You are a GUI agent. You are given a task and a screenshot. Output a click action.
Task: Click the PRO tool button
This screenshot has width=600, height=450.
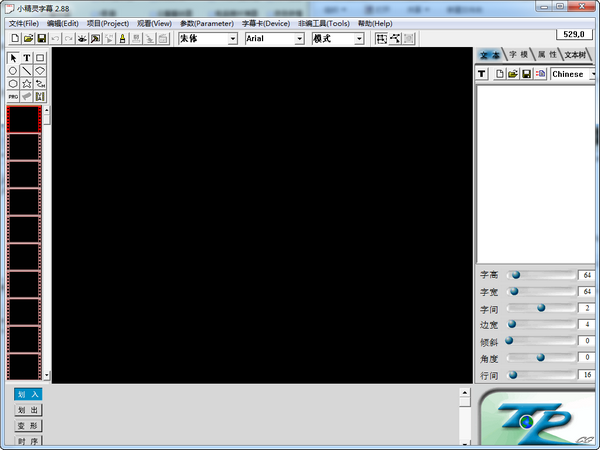pyautogui.click(x=13, y=96)
